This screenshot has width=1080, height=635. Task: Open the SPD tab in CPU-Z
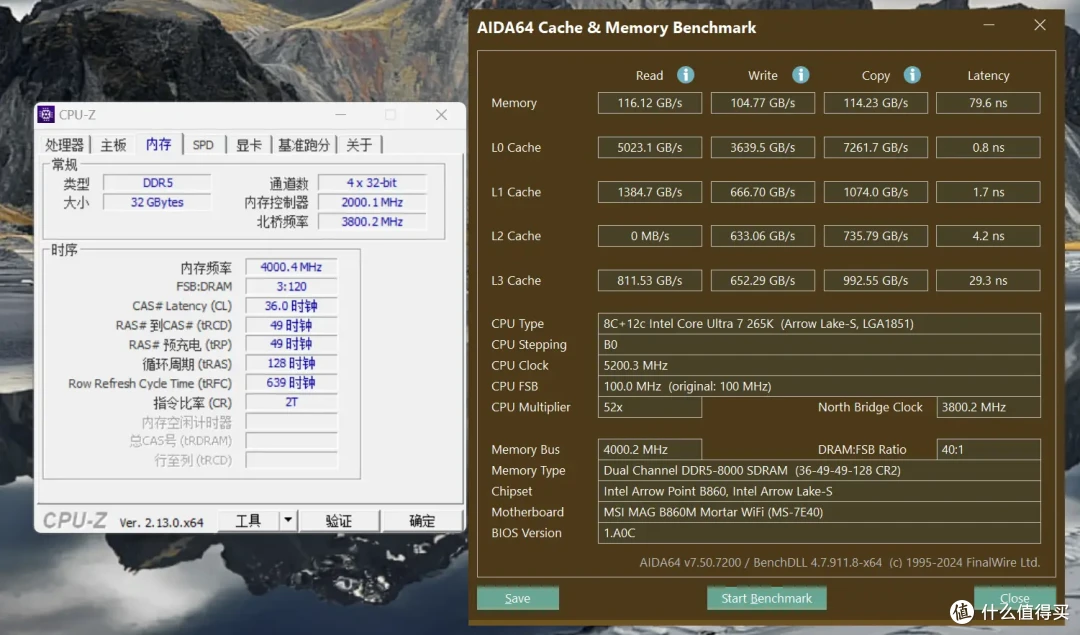tap(203, 145)
